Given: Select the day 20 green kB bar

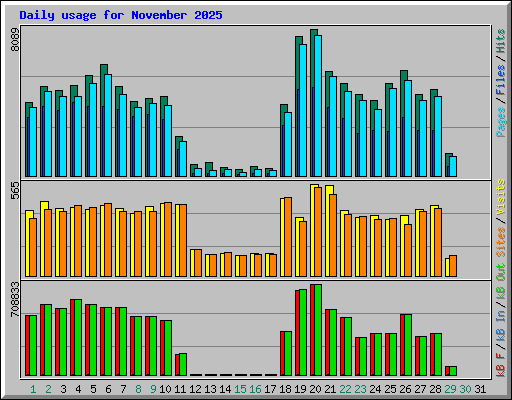Looking at the screenshot, I should pos(318,330).
